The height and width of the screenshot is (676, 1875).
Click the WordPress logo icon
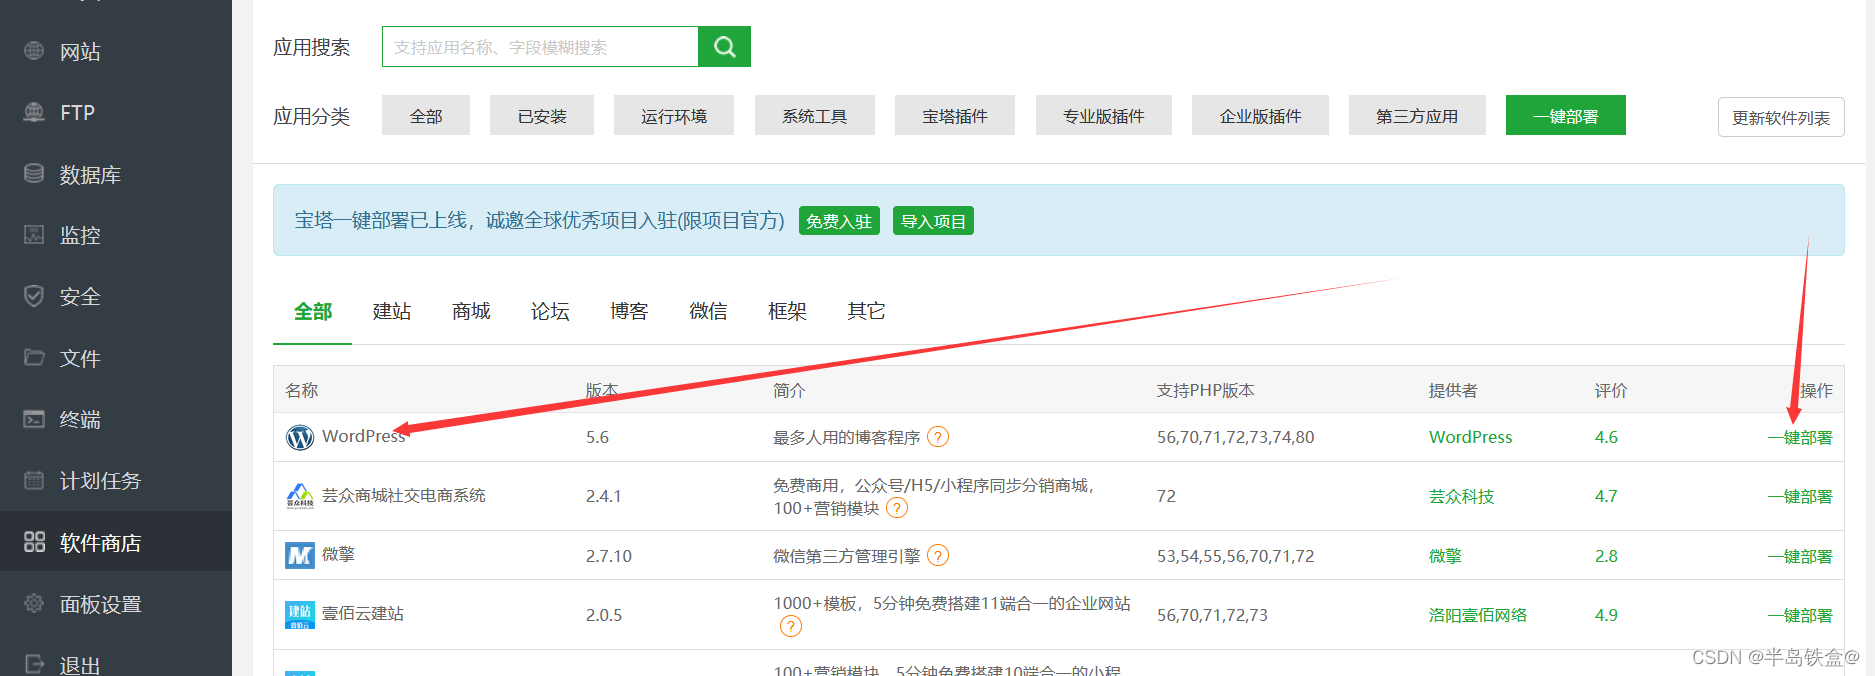(300, 438)
